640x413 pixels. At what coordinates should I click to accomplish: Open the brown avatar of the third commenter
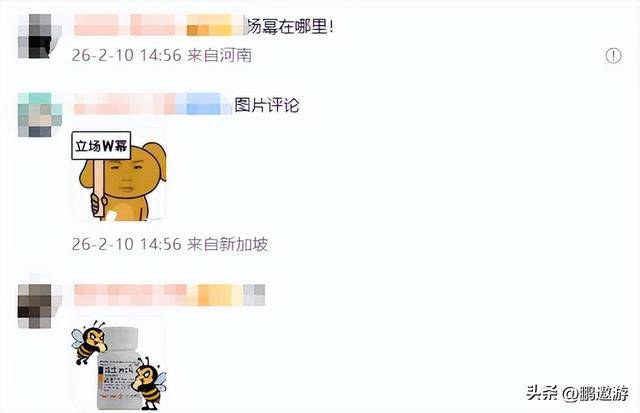tap(40, 306)
